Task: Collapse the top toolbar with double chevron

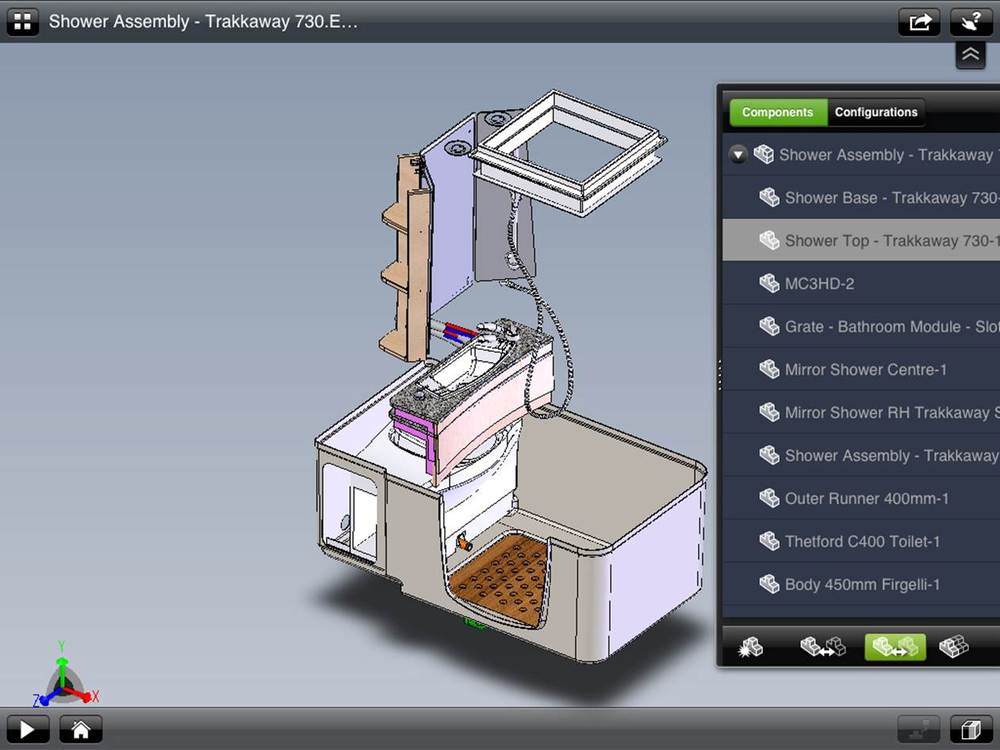Action: (970, 56)
